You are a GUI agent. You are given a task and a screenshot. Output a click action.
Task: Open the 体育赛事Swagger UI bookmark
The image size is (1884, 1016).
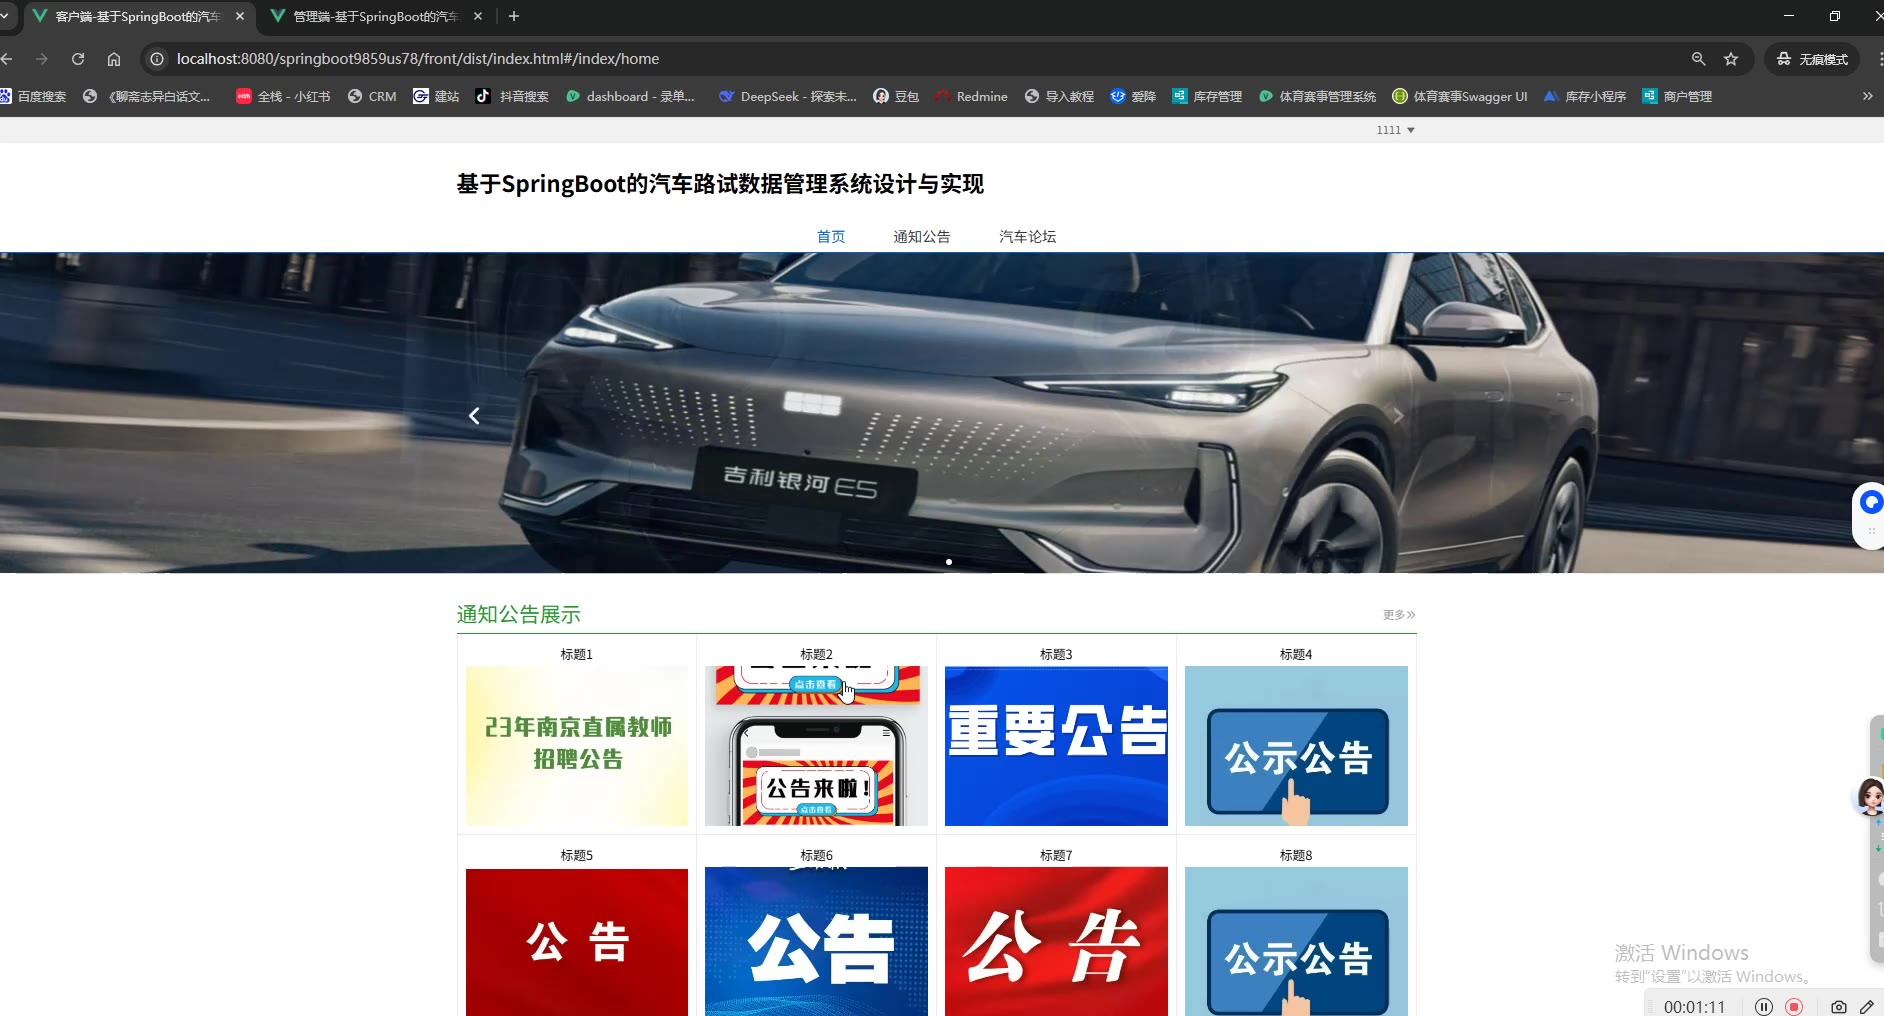tap(1460, 97)
